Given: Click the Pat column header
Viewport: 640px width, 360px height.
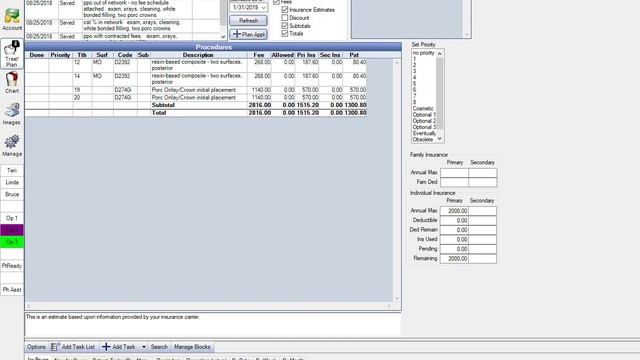Looking at the screenshot, I should [x=354, y=55].
